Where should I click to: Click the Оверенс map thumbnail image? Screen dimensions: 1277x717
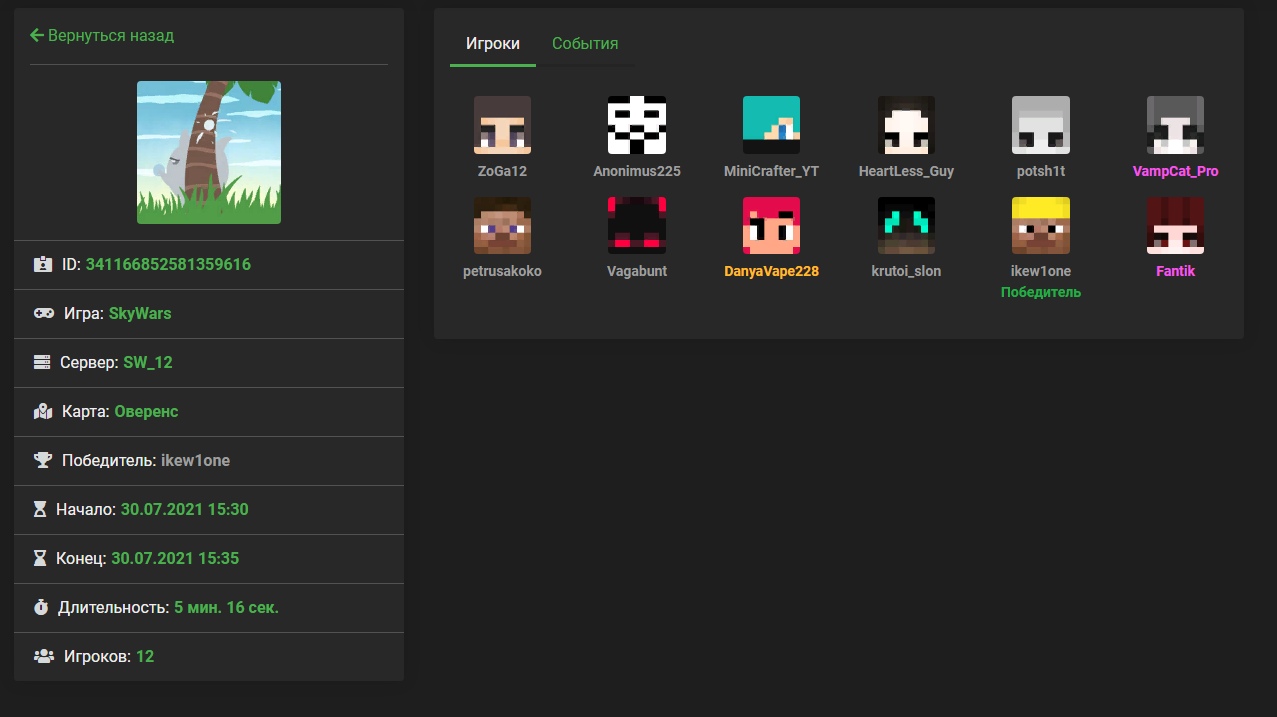pos(209,152)
